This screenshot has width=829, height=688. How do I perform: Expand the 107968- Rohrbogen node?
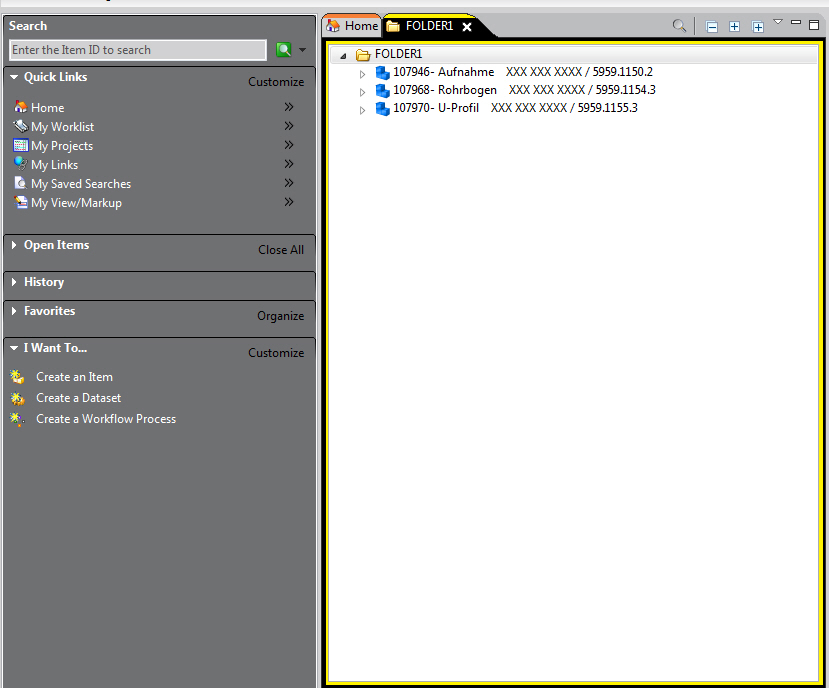click(x=362, y=93)
